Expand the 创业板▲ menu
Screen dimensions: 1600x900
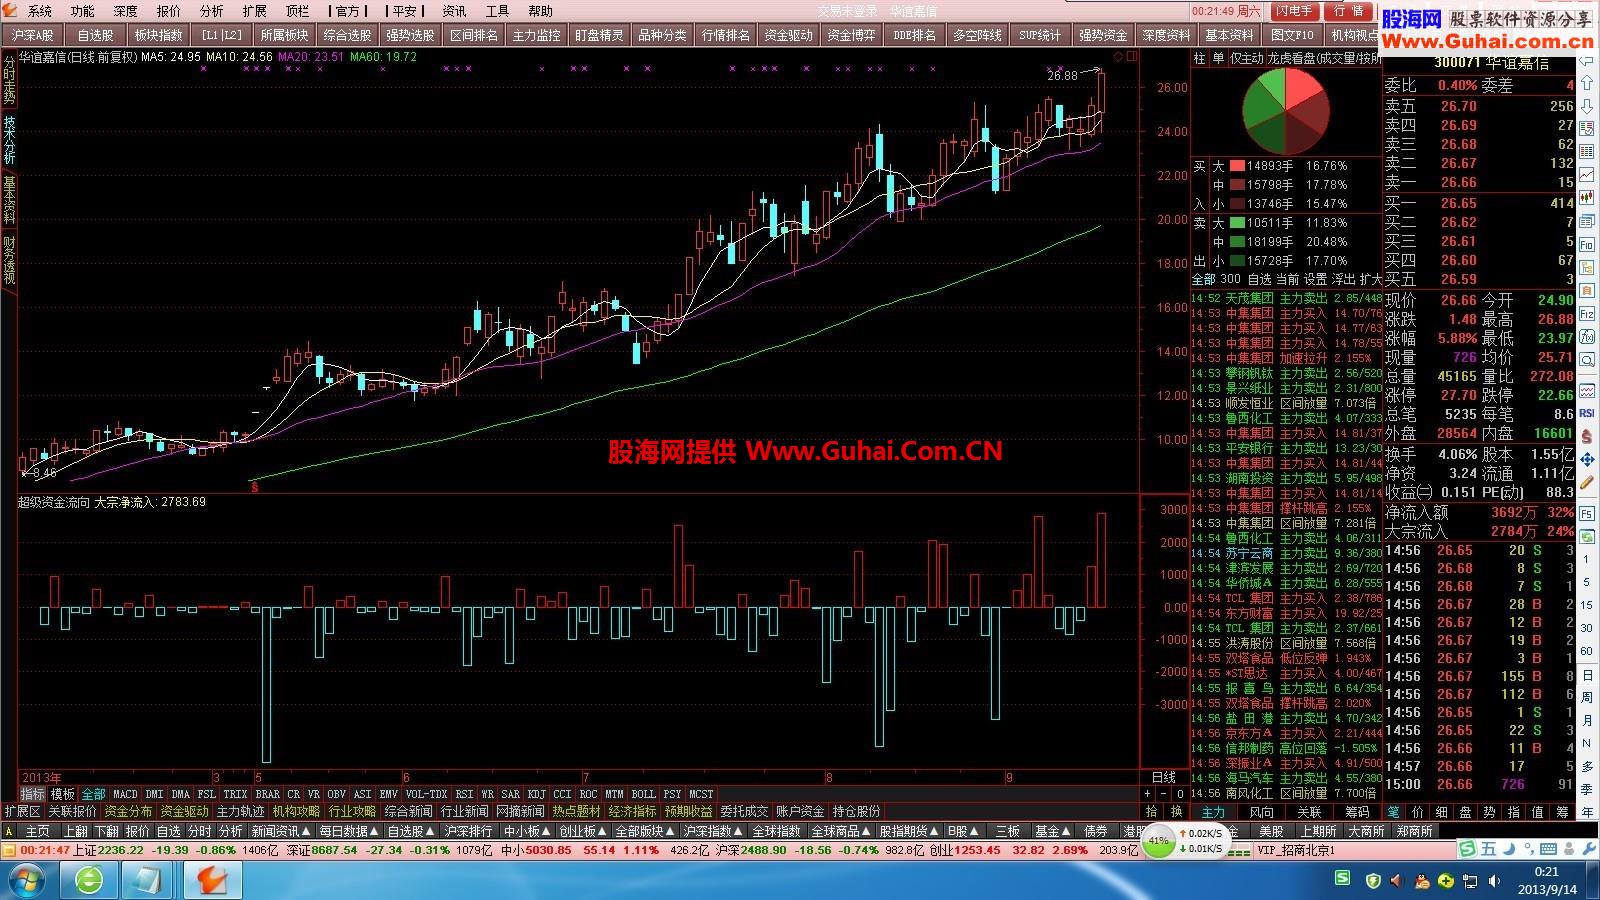point(582,831)
